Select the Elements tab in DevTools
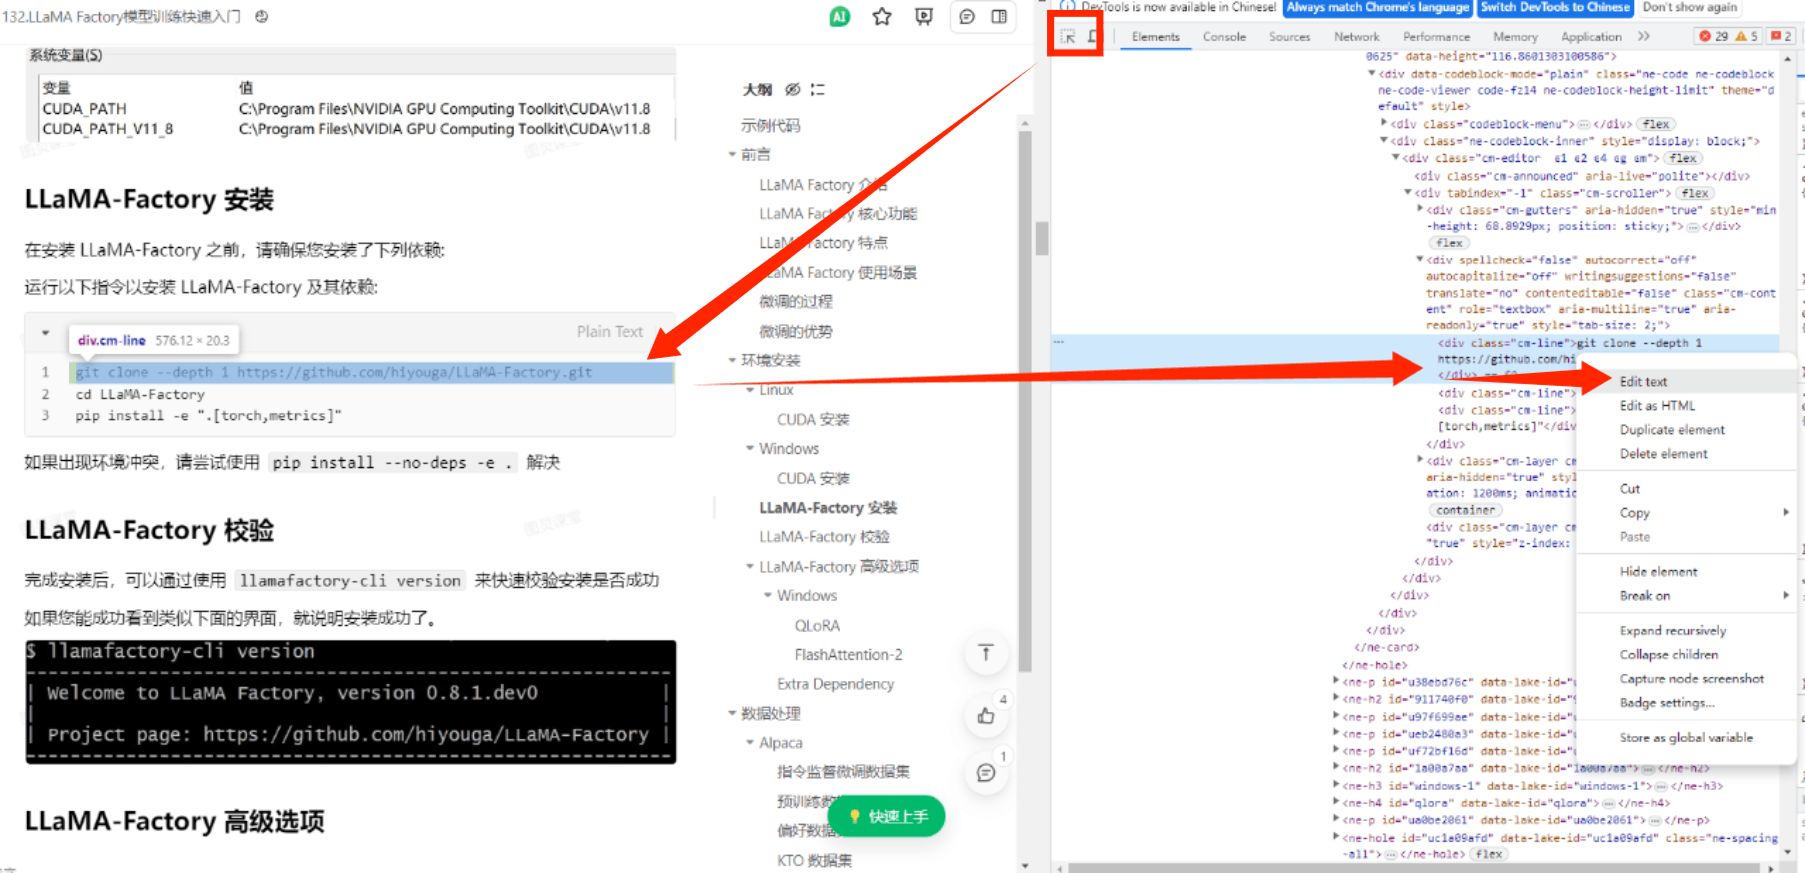The width and height of the screenshot is (1805, 873). (1155, 37)
